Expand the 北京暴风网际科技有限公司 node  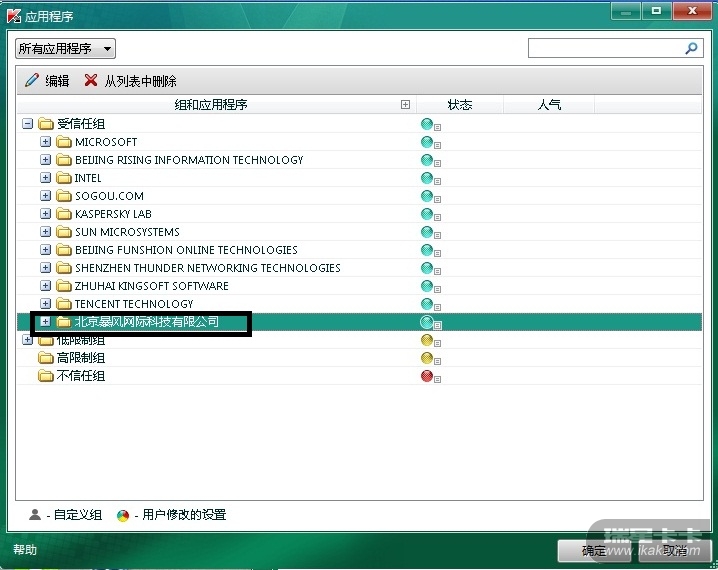[x=45, y=322]
